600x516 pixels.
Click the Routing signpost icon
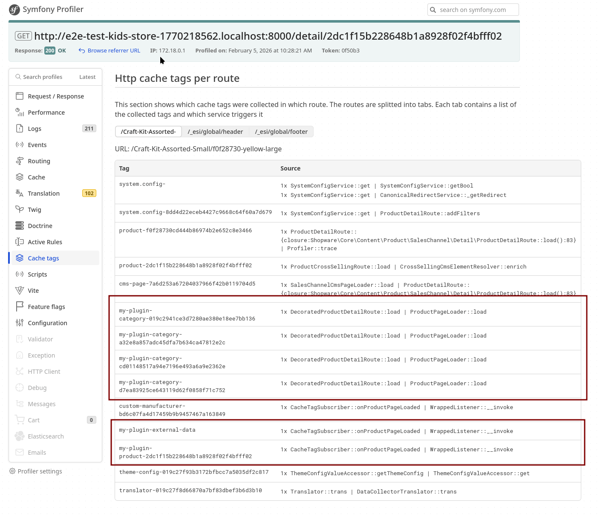[20, 161]
